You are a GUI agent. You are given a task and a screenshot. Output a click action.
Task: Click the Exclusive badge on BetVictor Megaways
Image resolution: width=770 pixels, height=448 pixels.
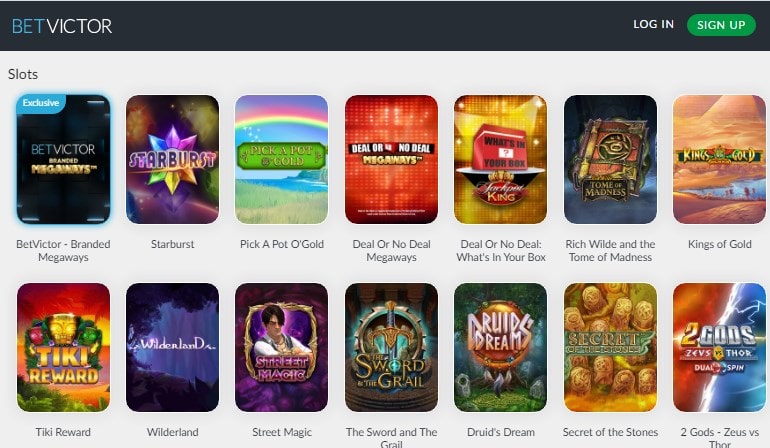[x=40, y=103]
